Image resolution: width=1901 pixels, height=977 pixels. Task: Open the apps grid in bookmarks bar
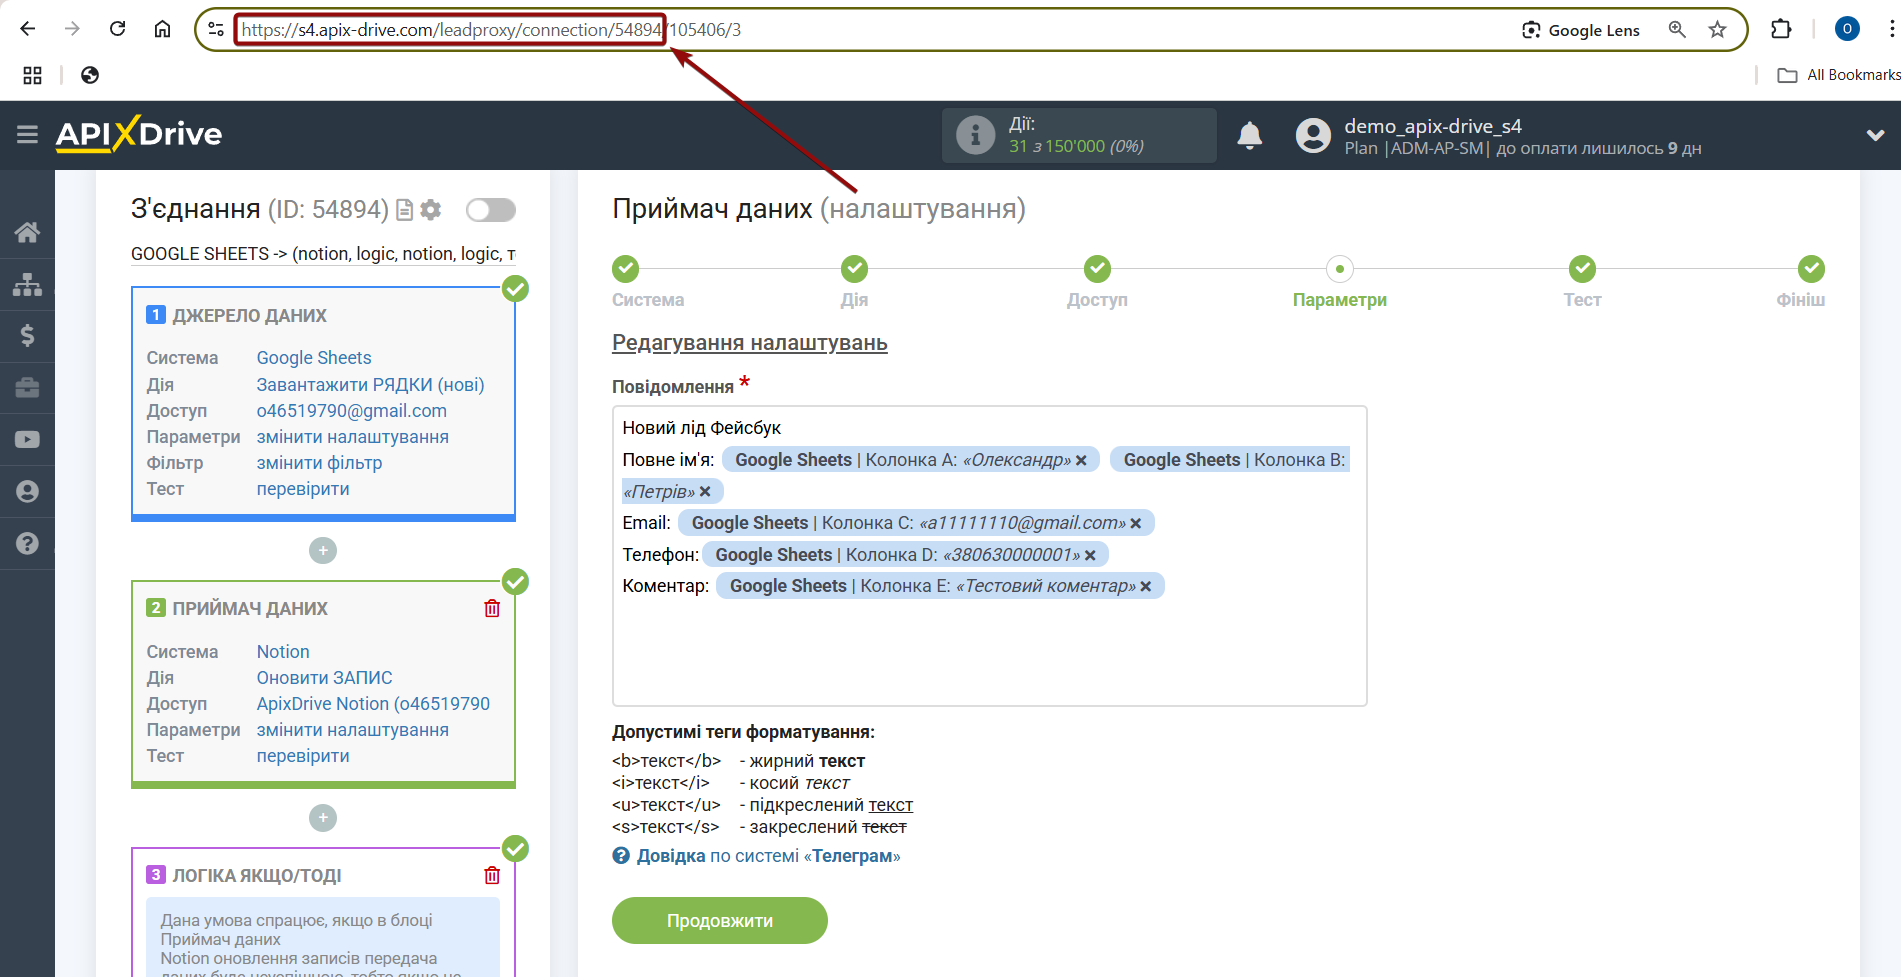(x=32, y=75)
